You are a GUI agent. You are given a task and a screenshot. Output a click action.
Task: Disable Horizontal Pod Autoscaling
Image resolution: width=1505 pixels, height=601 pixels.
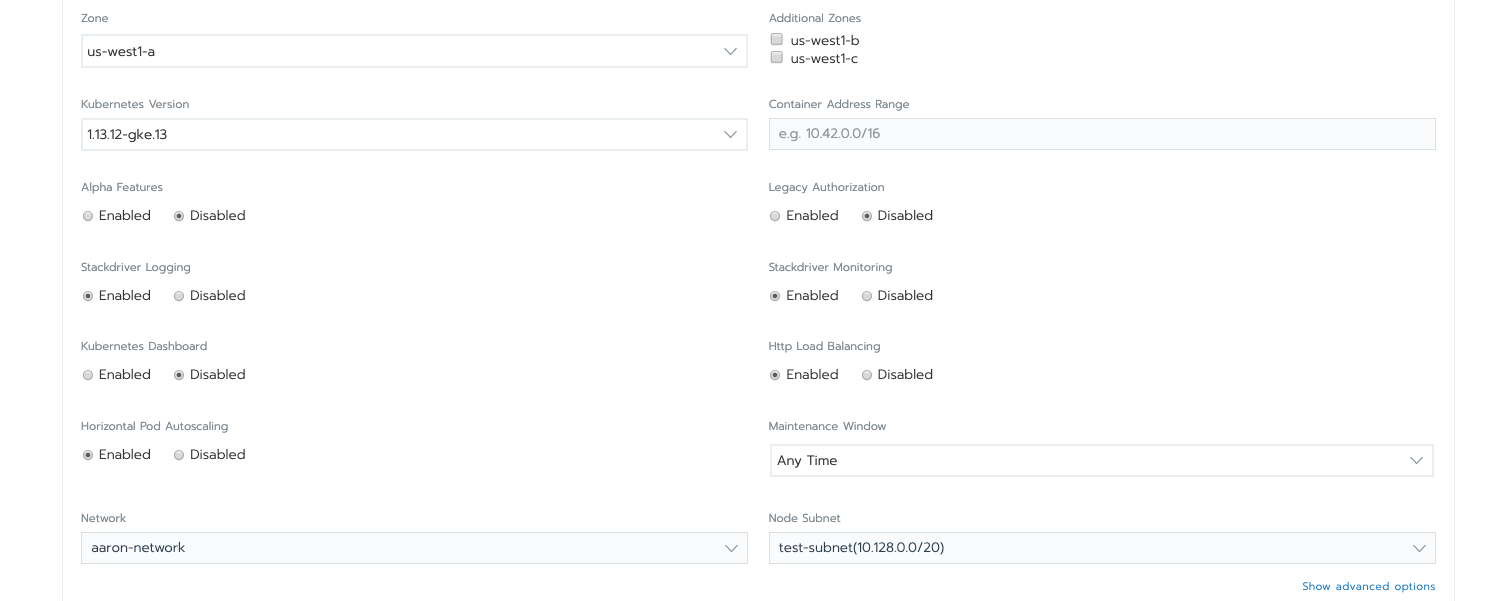pyautogui.click(x=179, y=455)
